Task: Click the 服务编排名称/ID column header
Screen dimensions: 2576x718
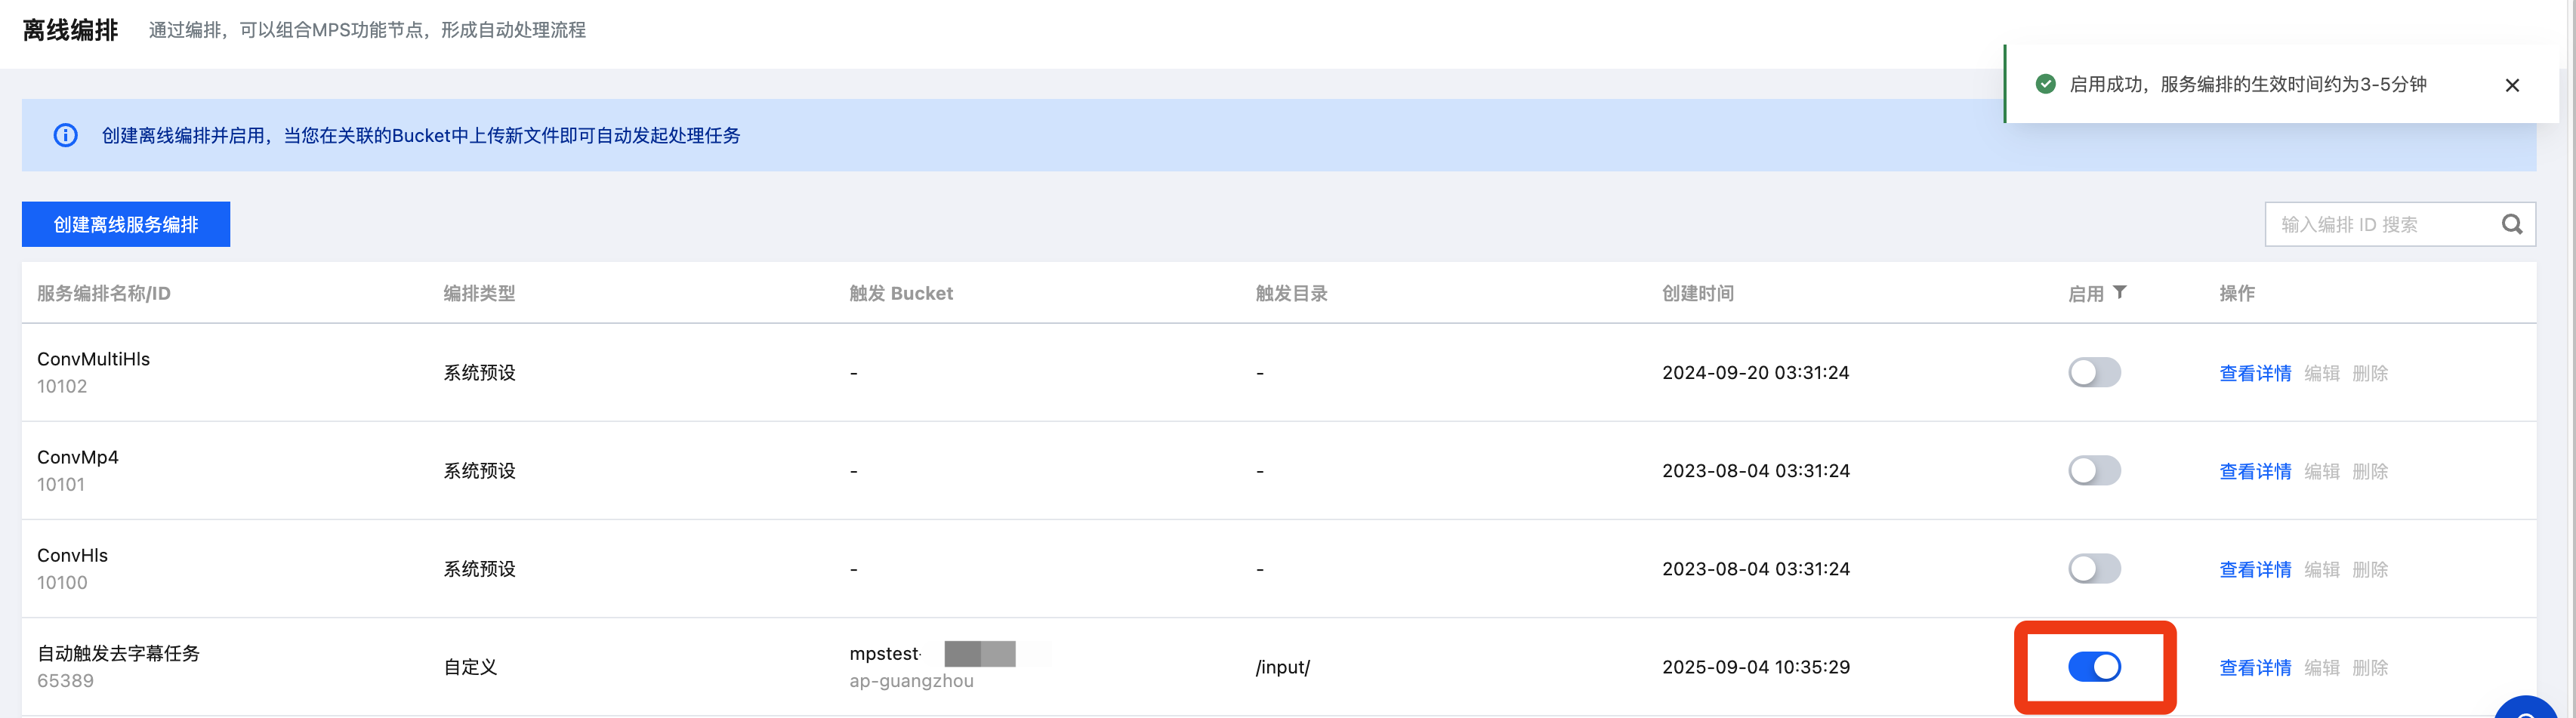Action: (104, 293)
